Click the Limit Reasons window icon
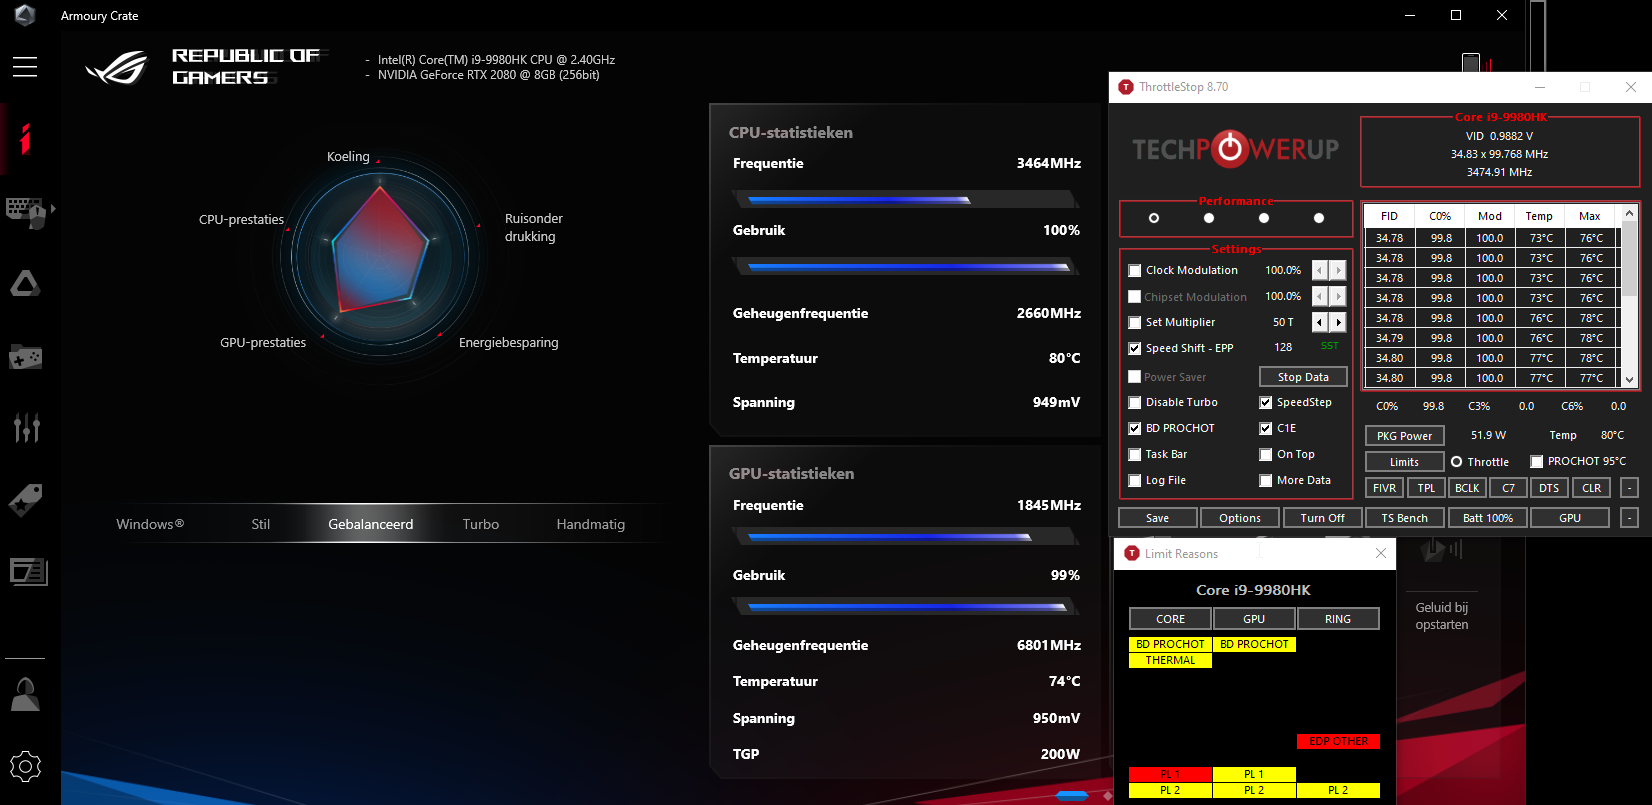 [1132, 553]
